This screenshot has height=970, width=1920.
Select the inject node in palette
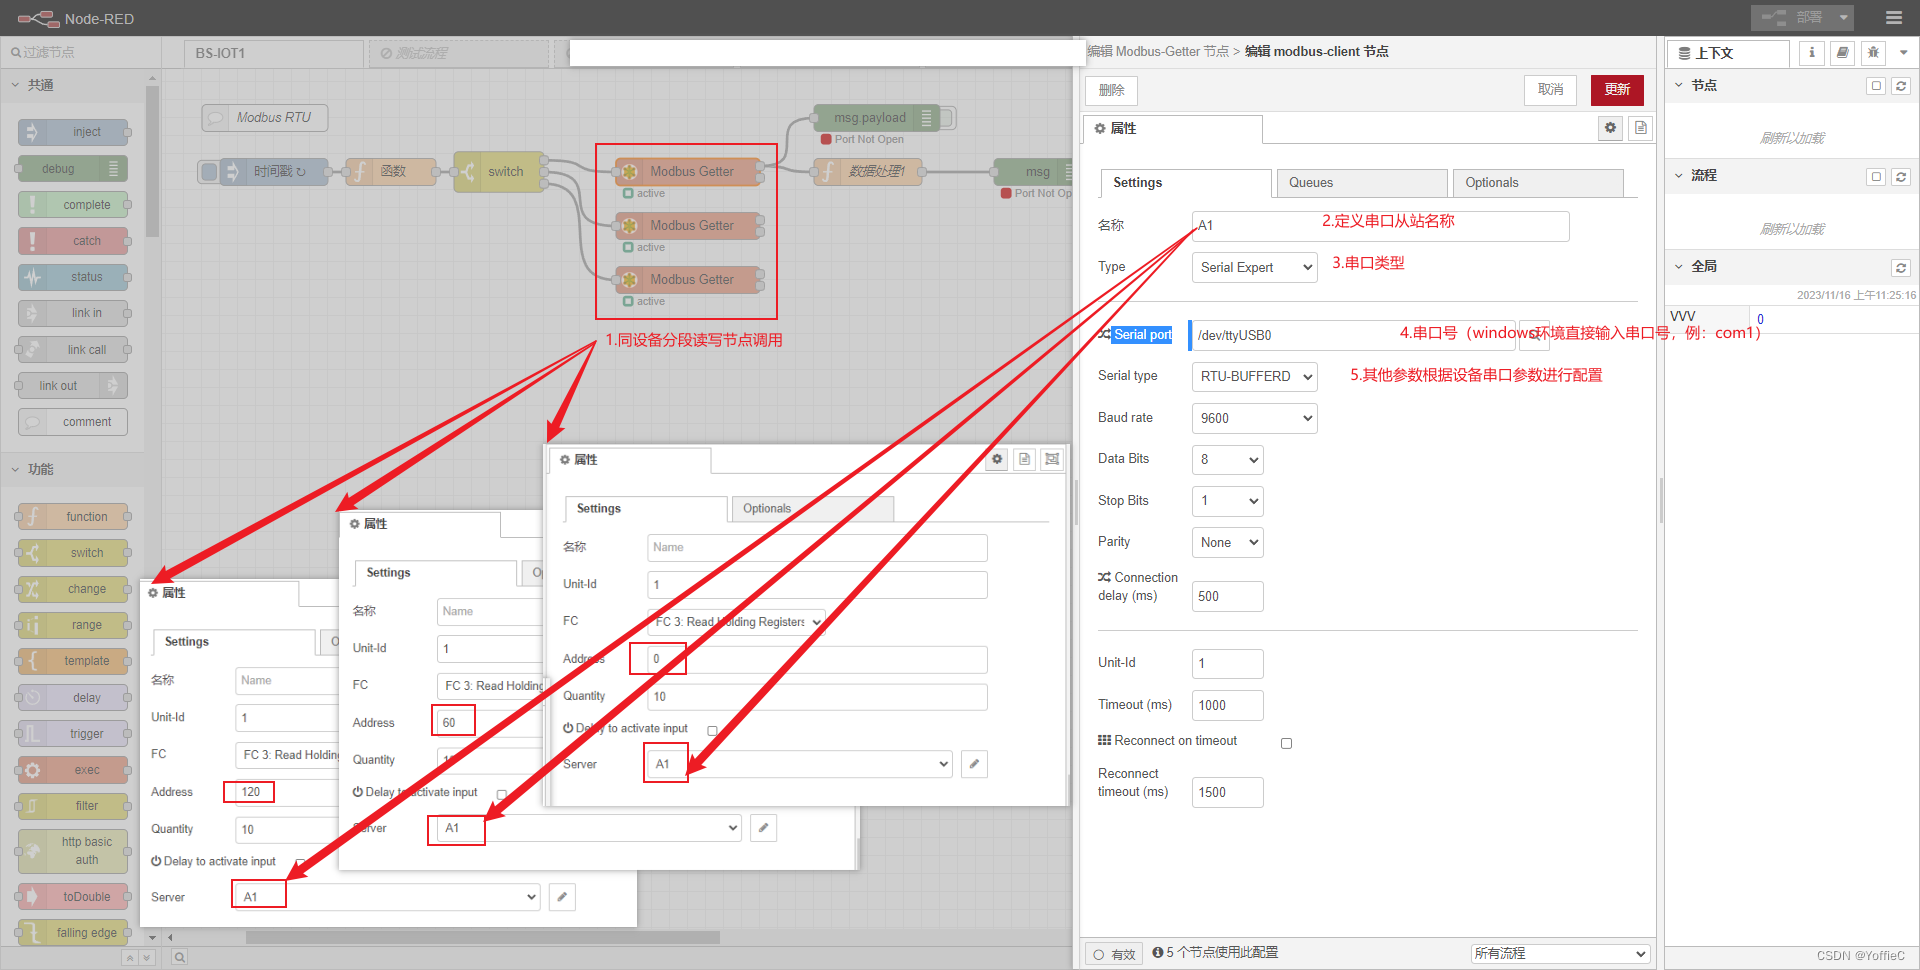point(73,132)
